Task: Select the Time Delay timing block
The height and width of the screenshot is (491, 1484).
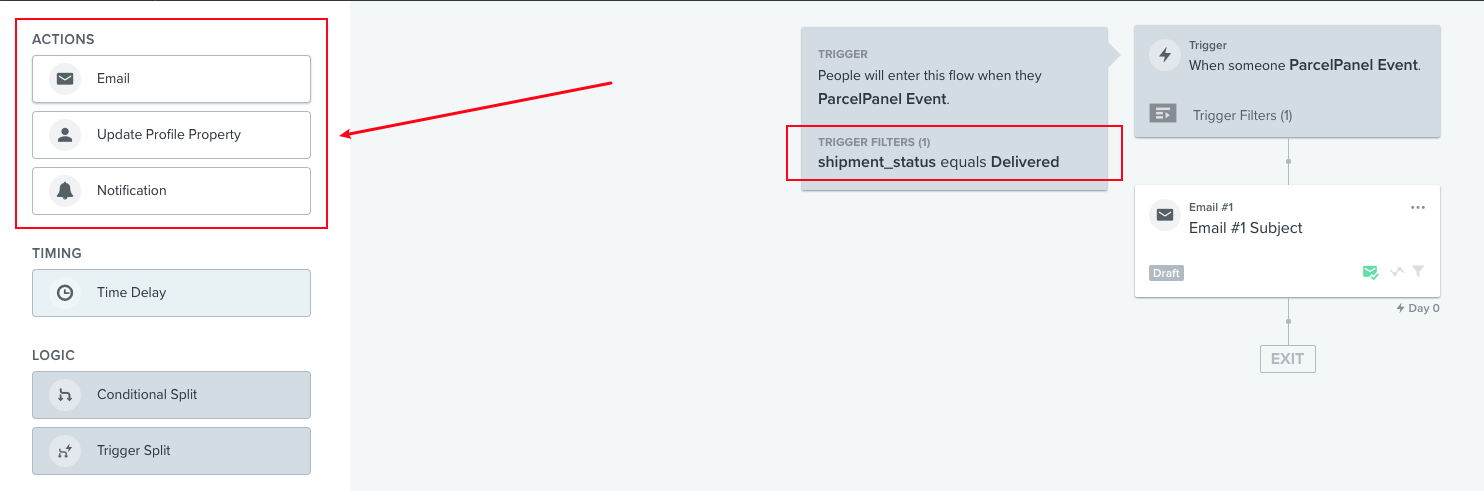Action: tap(171, 293)
